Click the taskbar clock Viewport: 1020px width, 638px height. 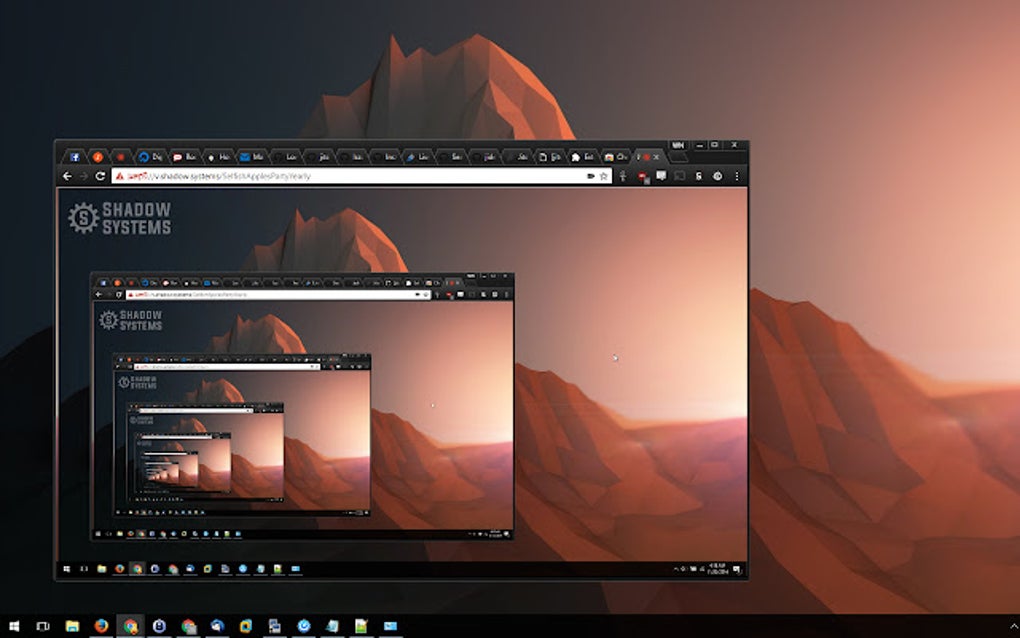(x=717, y=566)
